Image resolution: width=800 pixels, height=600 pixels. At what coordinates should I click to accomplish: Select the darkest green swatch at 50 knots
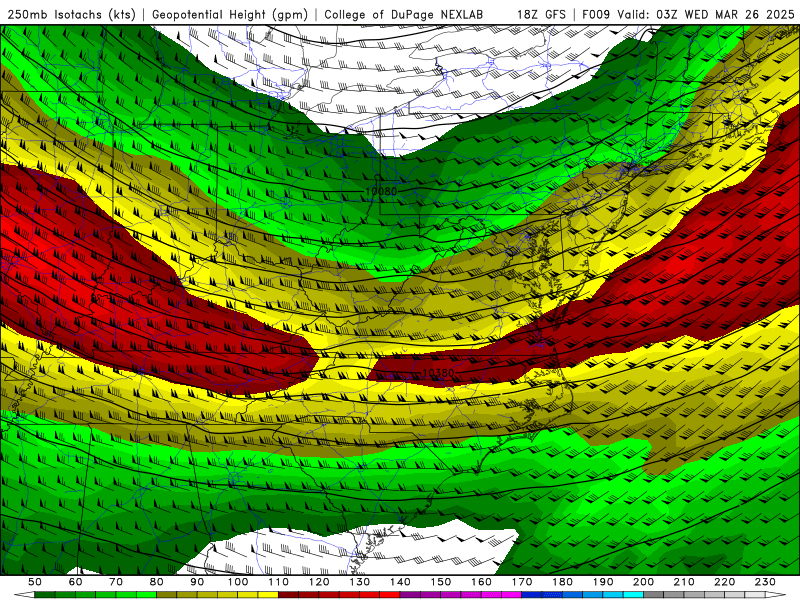(45, 595)
